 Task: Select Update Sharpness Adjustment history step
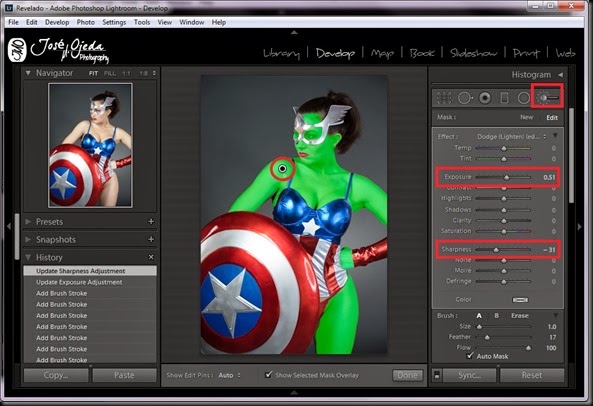[x=90, y=271]
